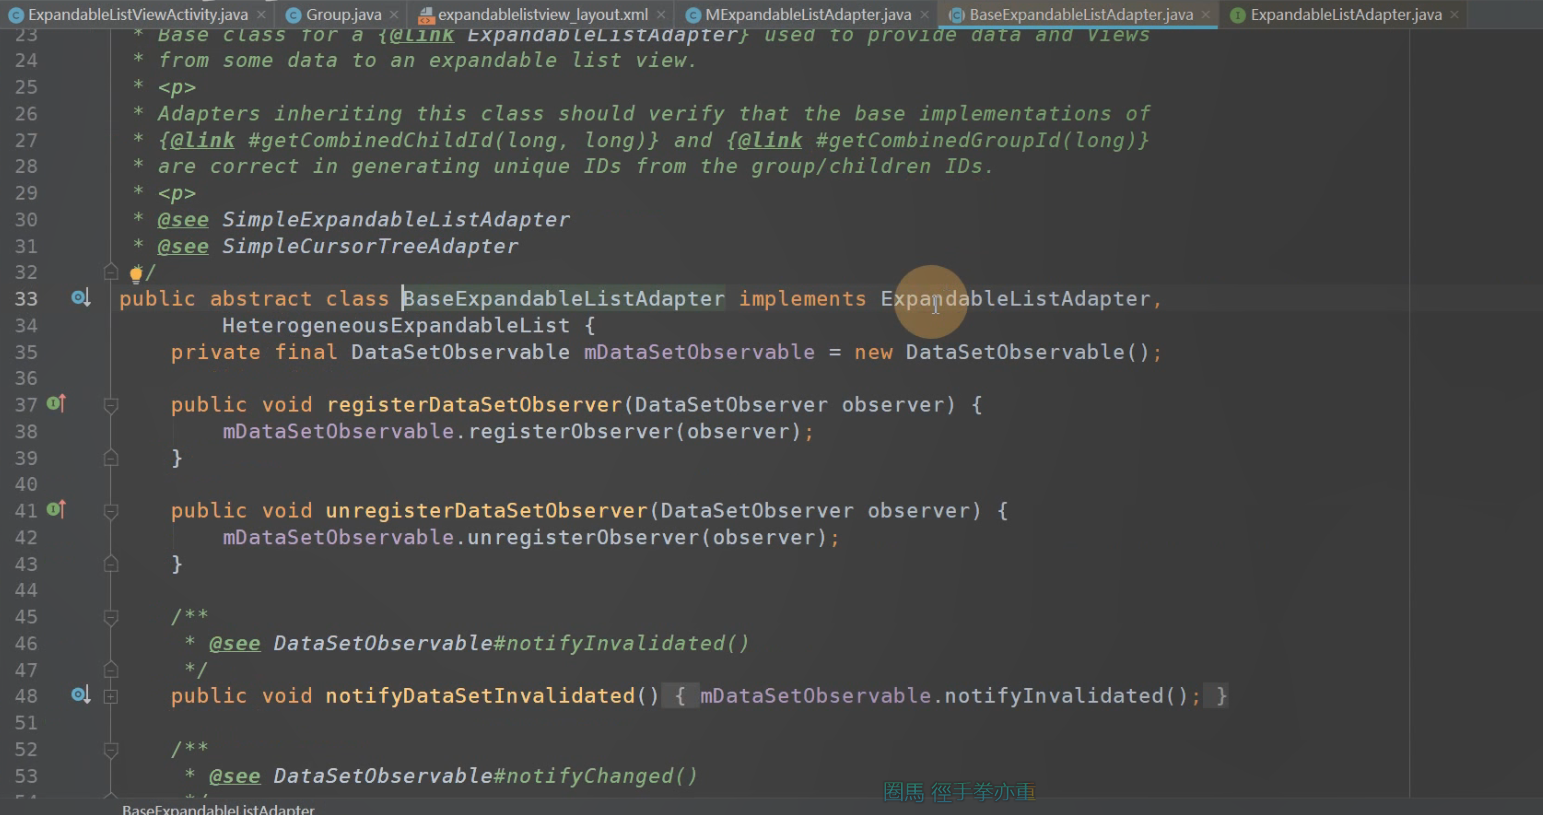Click the mDataSetObservable field declaration on line 35
Viewport: 1543px width, 815px height.
tap(699, 352)
